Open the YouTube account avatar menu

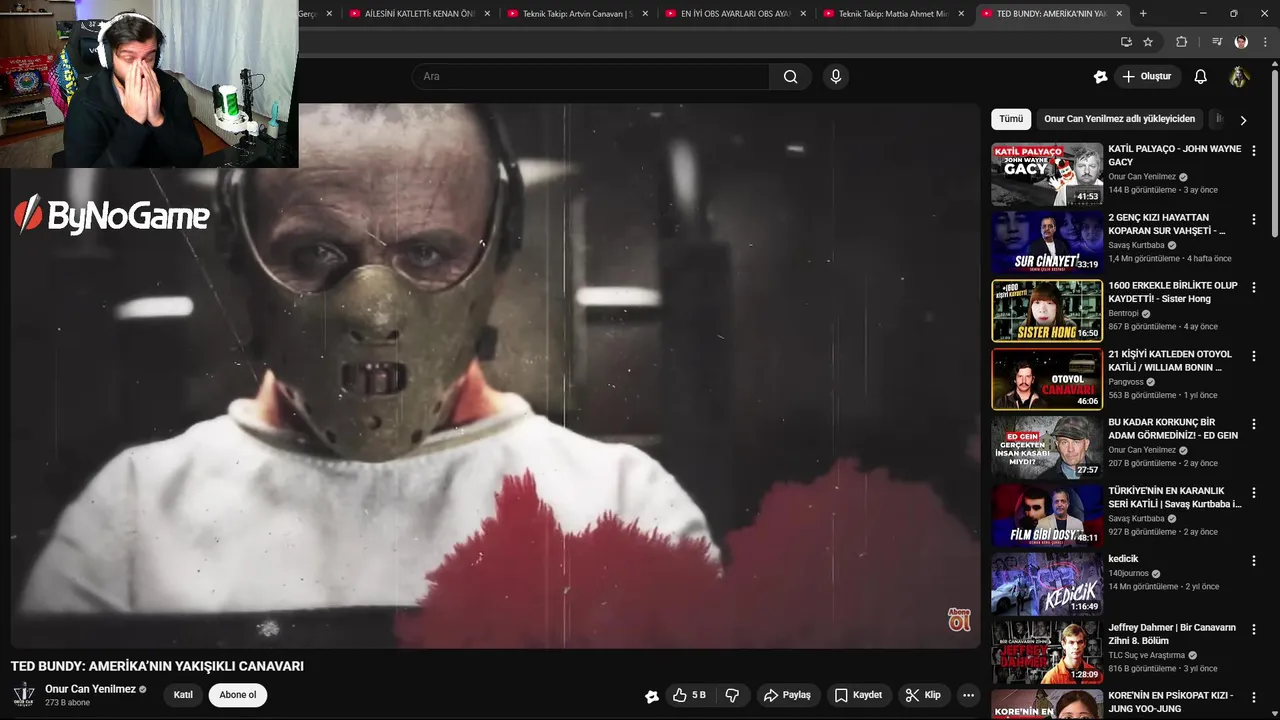1239,77
